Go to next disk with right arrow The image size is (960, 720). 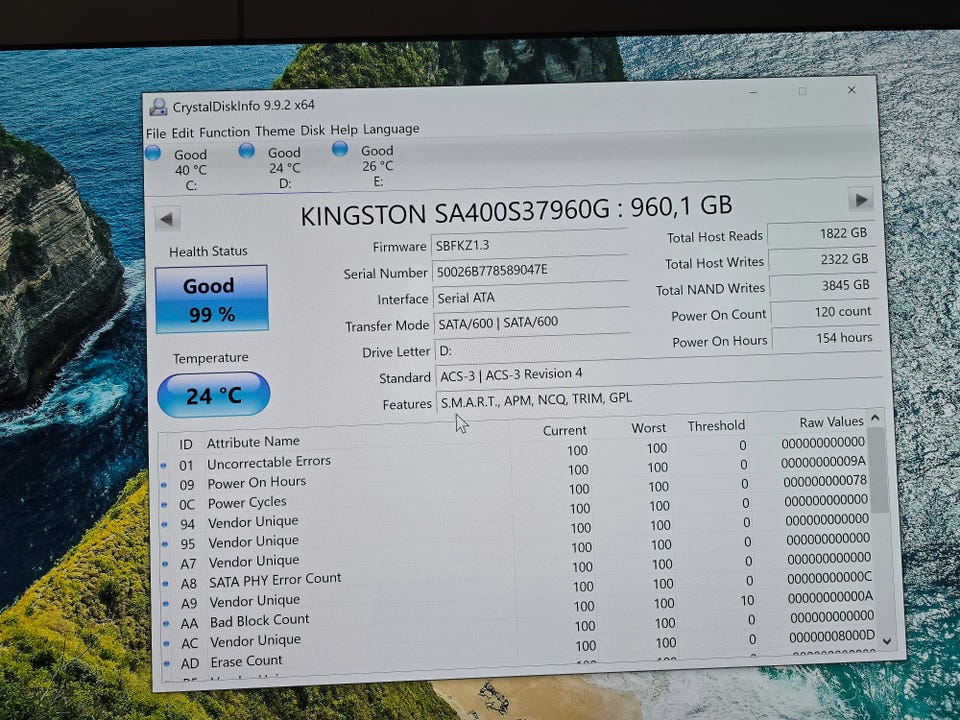[860, 199]
